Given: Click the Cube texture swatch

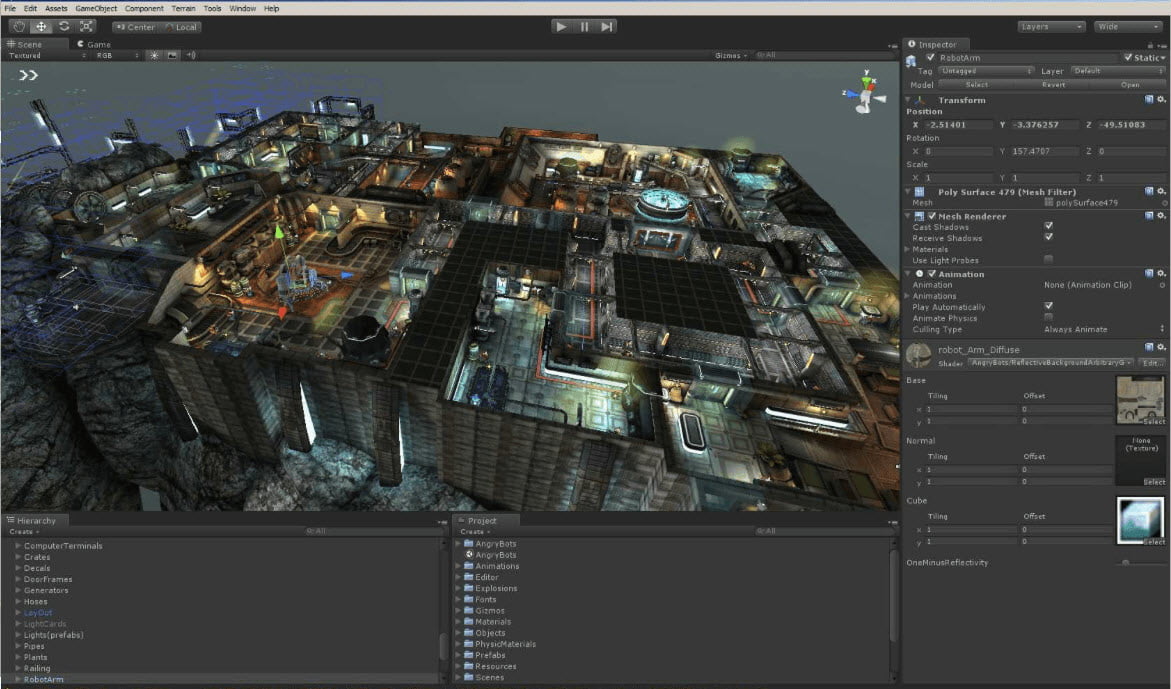Looking at the screenshot, I should (x=1140, y=520).
